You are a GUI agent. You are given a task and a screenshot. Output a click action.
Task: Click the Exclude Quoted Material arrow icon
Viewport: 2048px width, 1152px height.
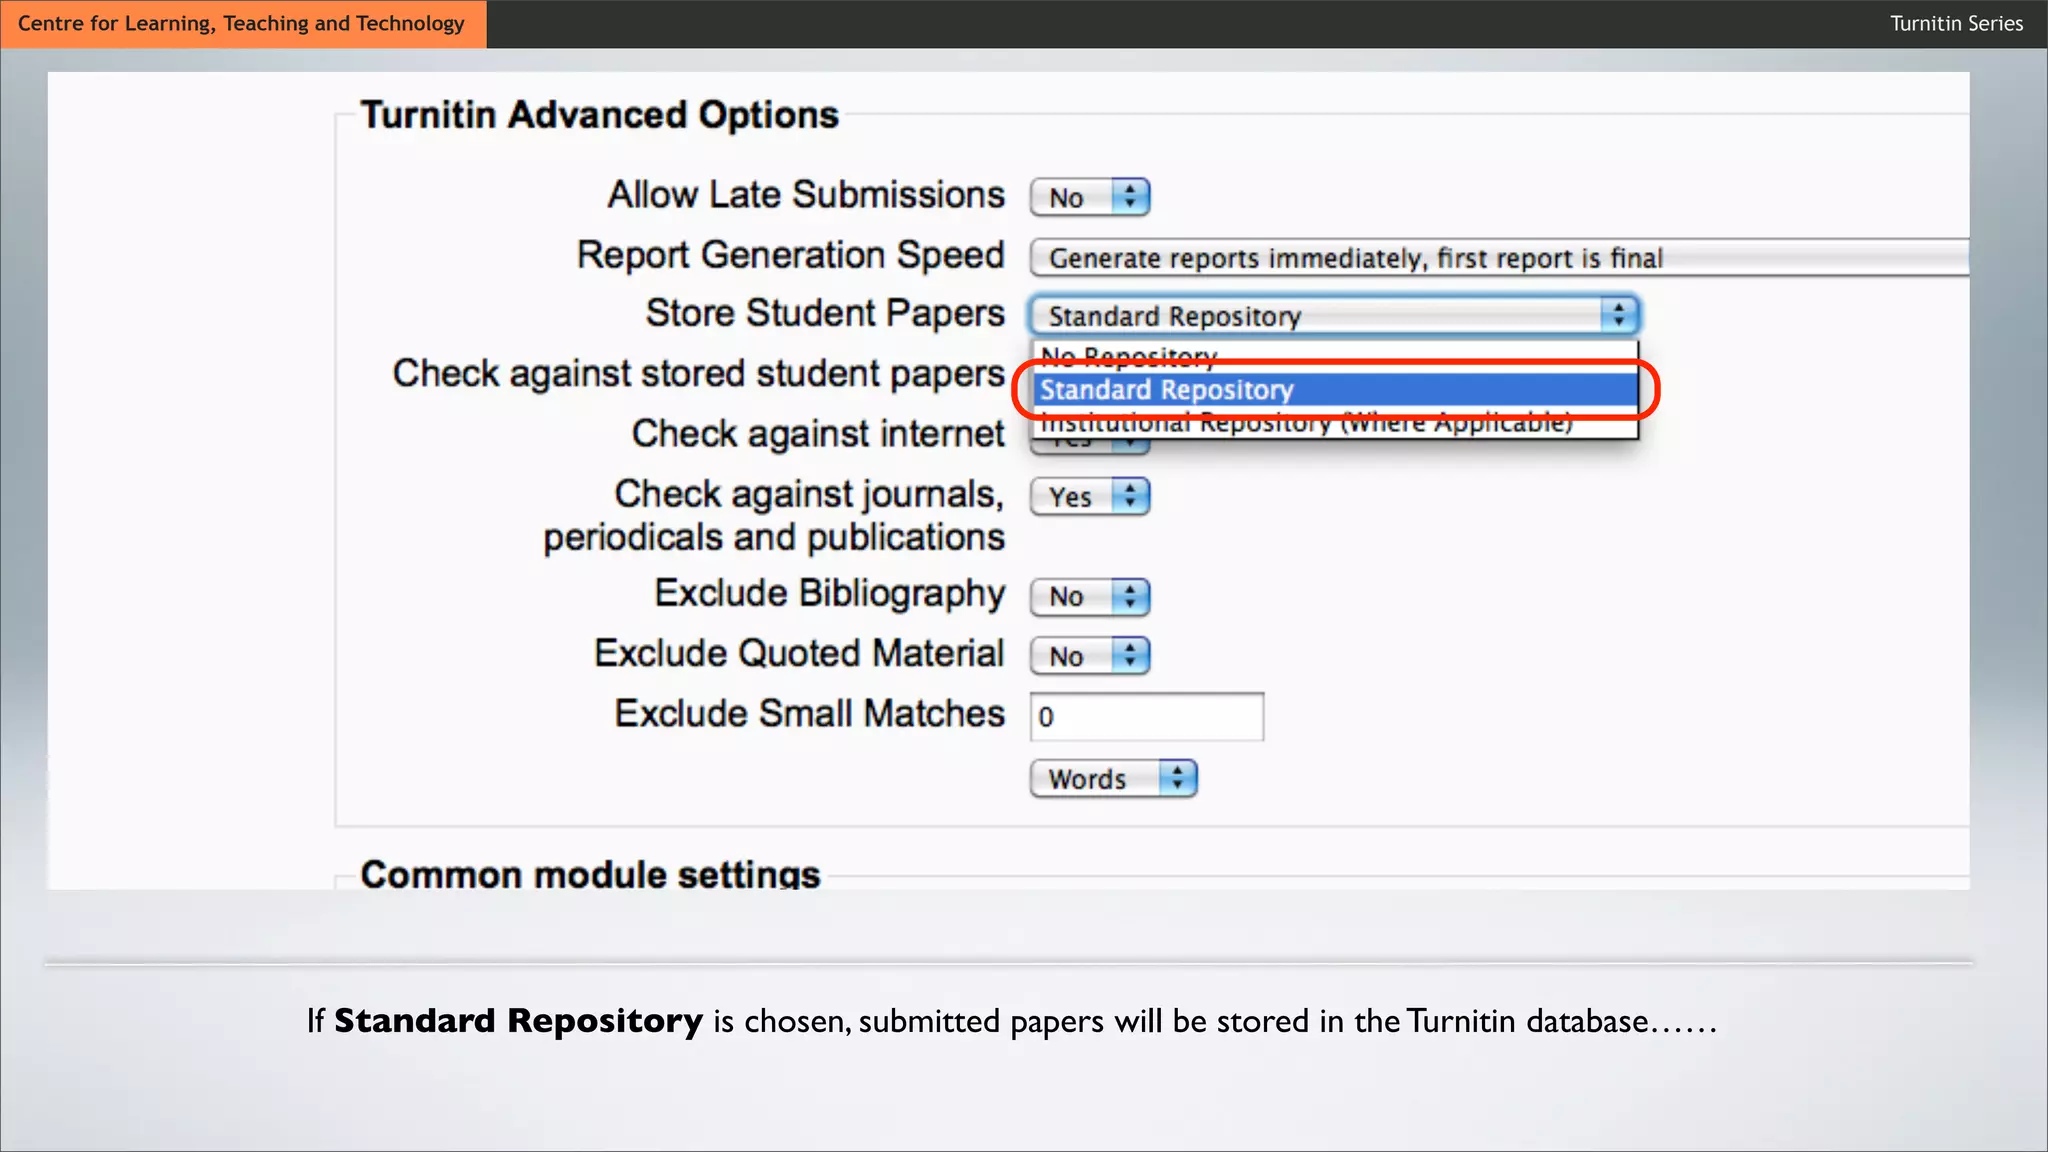click(1130, 656)
